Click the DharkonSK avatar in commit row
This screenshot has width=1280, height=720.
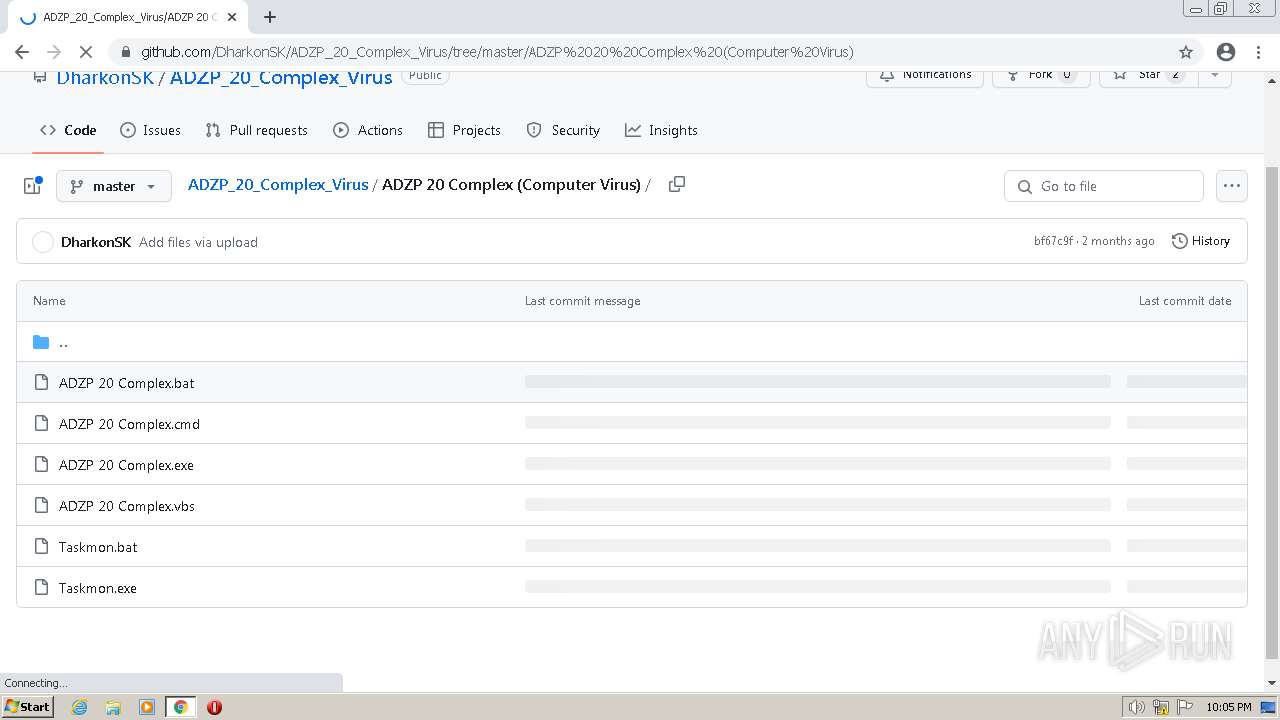pyautogui.click(x=43, y=242)
